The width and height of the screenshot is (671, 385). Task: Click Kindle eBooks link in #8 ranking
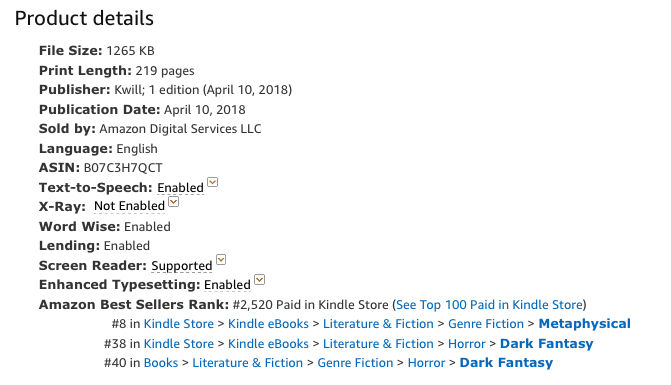click(x=268, y=324)
